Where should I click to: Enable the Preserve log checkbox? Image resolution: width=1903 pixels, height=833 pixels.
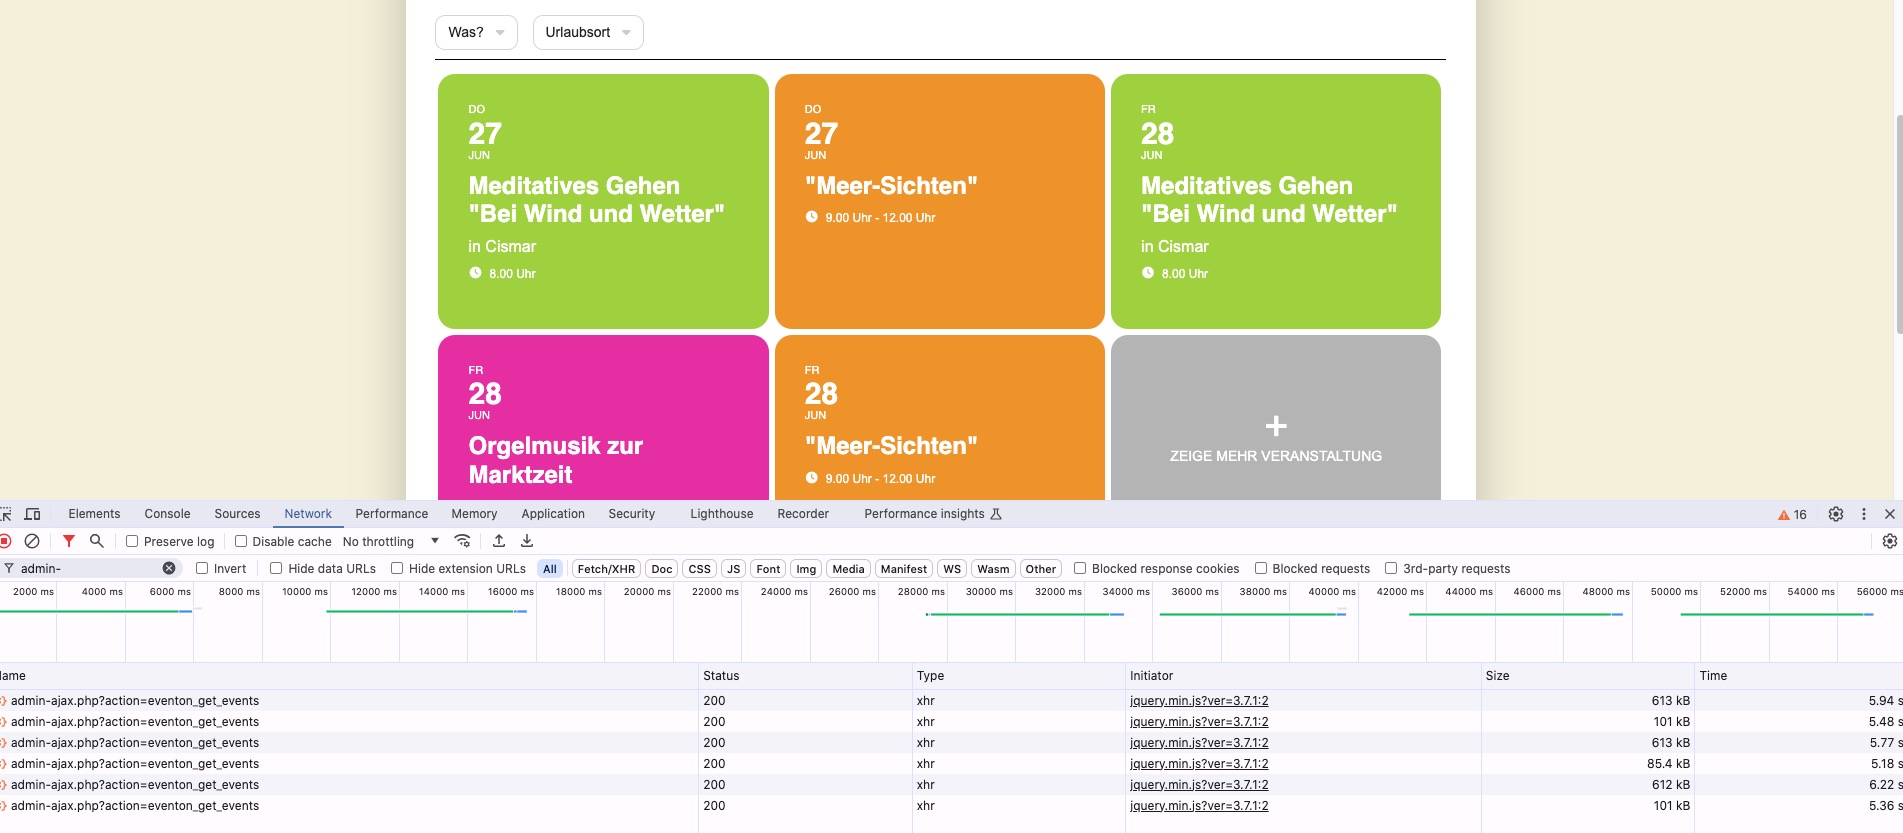(131, 541)
